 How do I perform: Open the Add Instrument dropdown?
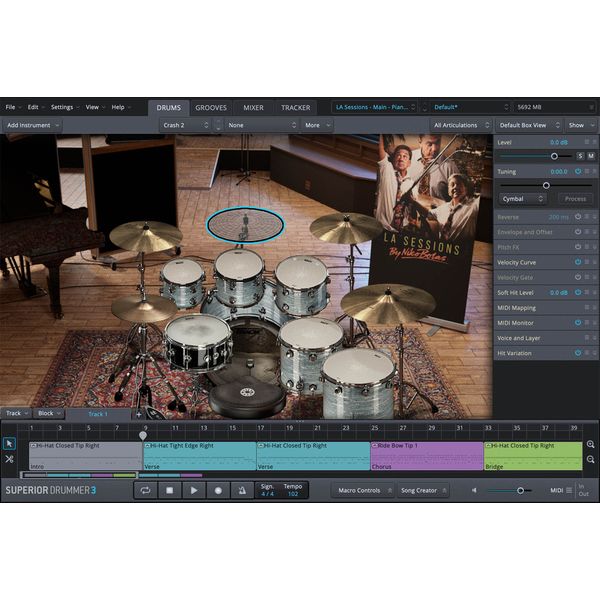[x=33, y=125]
